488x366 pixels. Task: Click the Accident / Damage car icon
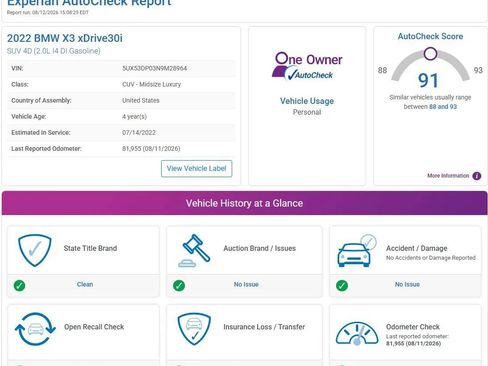pyautogui.click(x=356, y=251)
